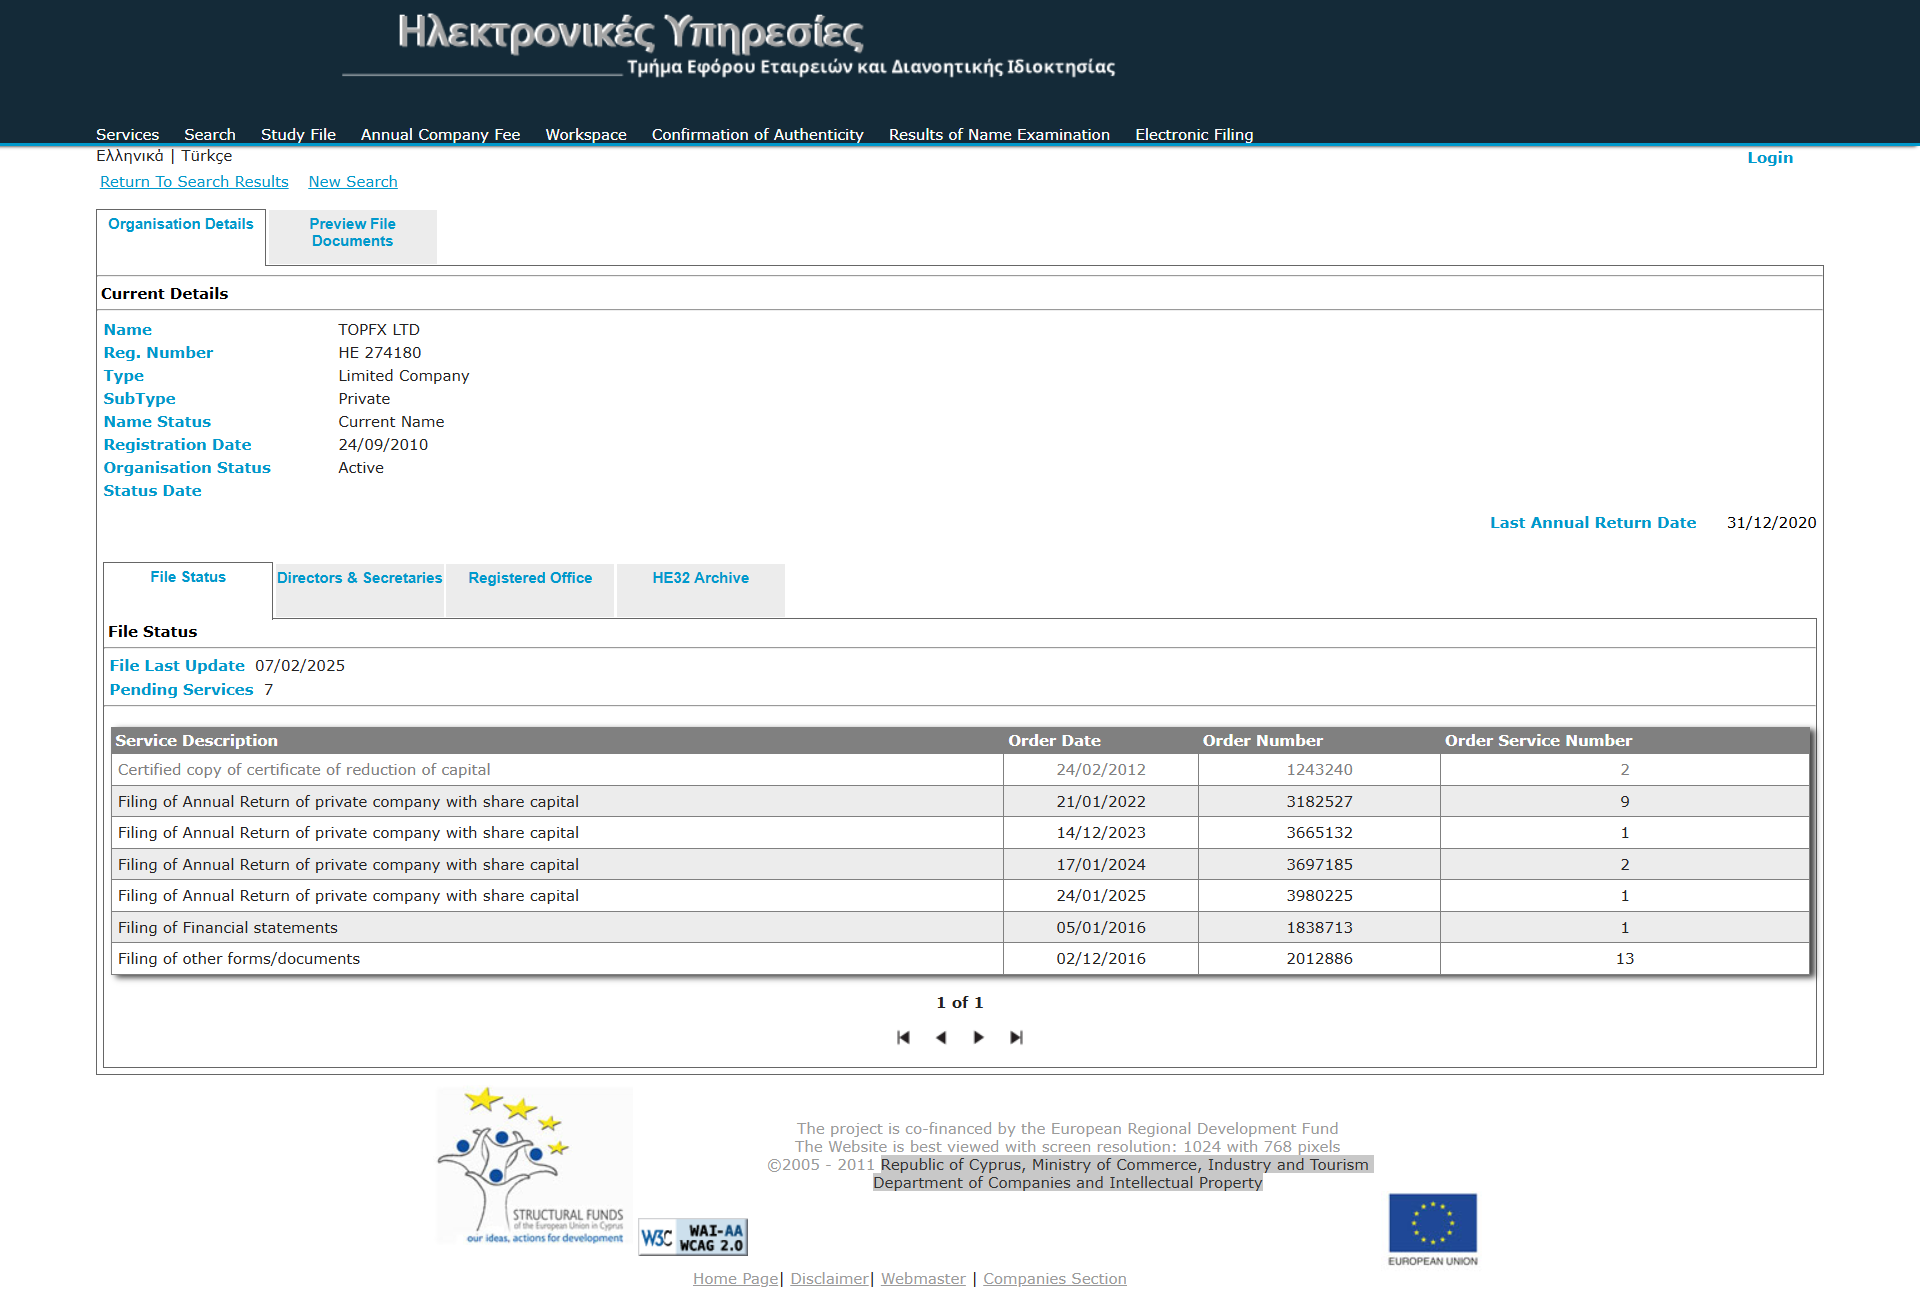Click File Last Update date 07/02/2025

pos(300,666)
